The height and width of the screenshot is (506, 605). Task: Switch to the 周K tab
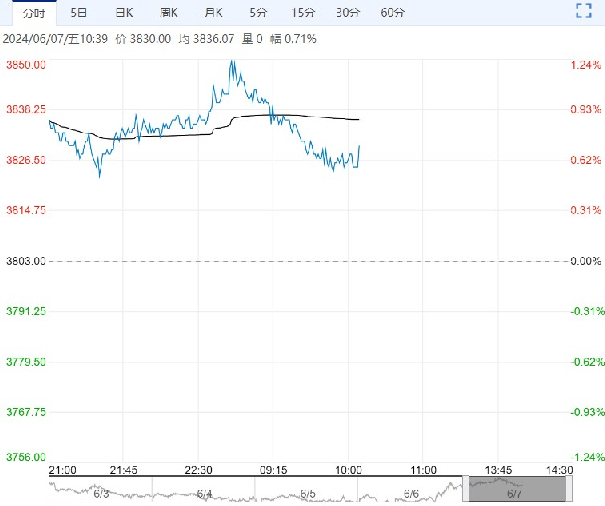point(170,13)
